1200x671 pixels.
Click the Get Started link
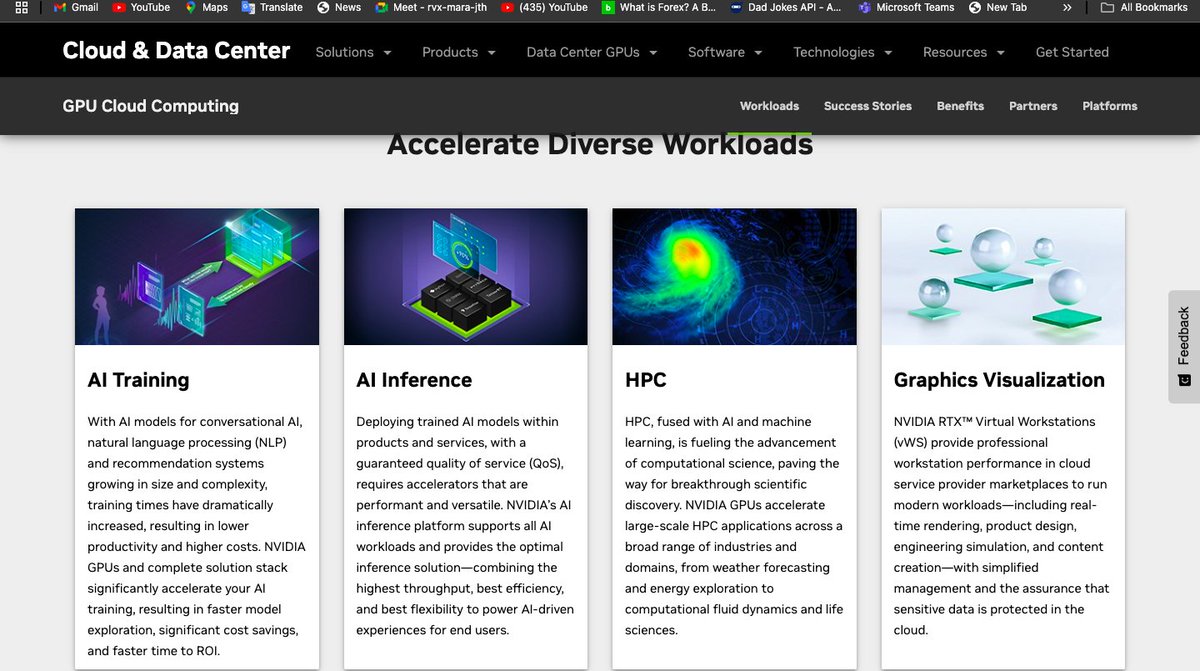coord(1072,52)
